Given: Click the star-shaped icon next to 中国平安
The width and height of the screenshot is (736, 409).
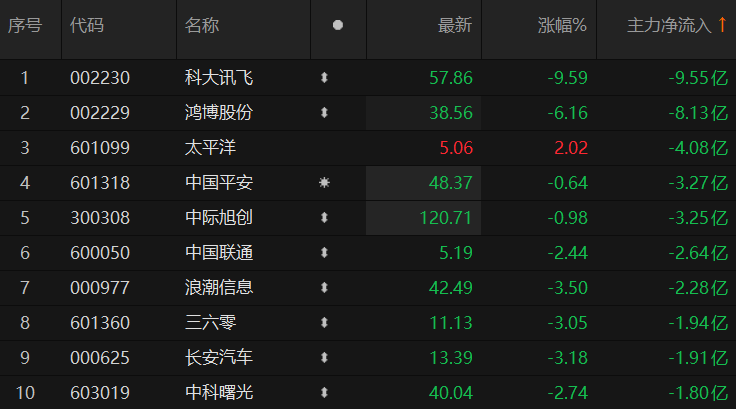Looking at the screenshot, I should coord(324,183).
